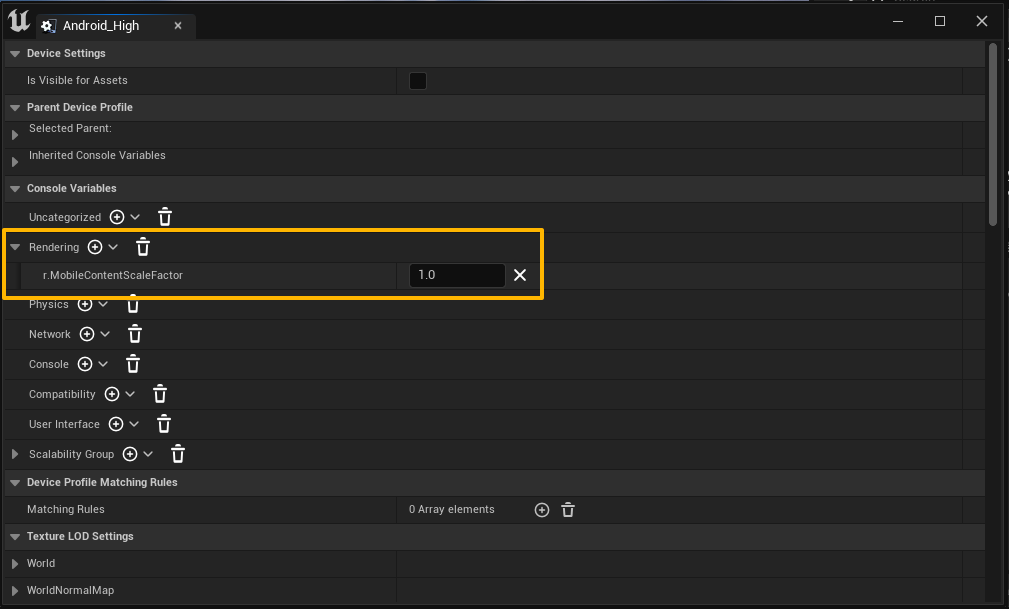The width and height of the screenshot is (1009, 609).
Task: Click the r.MobileContentScaleFactor label
Action: point(113,275)
